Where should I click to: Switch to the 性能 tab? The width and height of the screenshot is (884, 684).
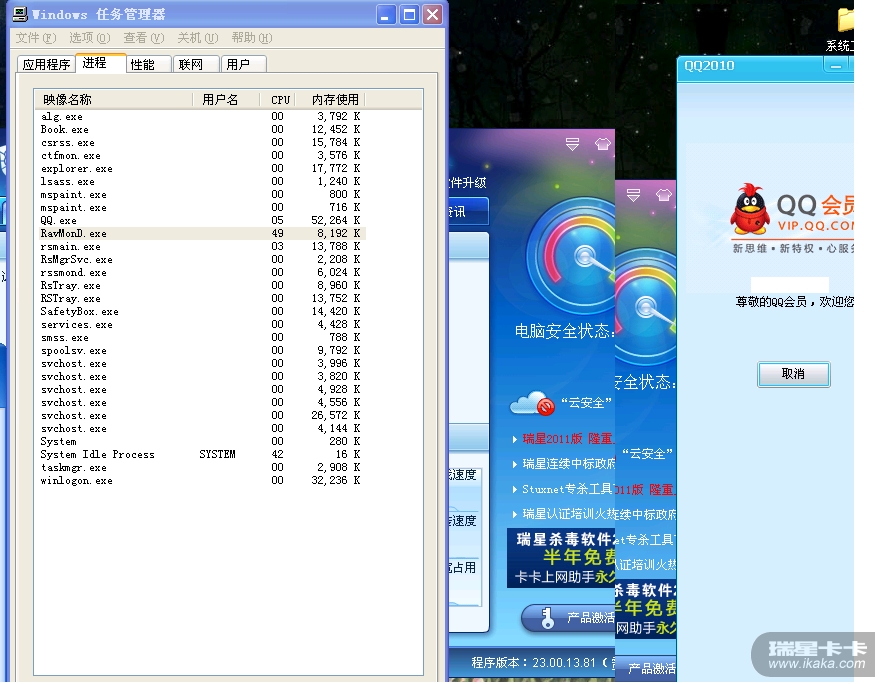point(148,64)
